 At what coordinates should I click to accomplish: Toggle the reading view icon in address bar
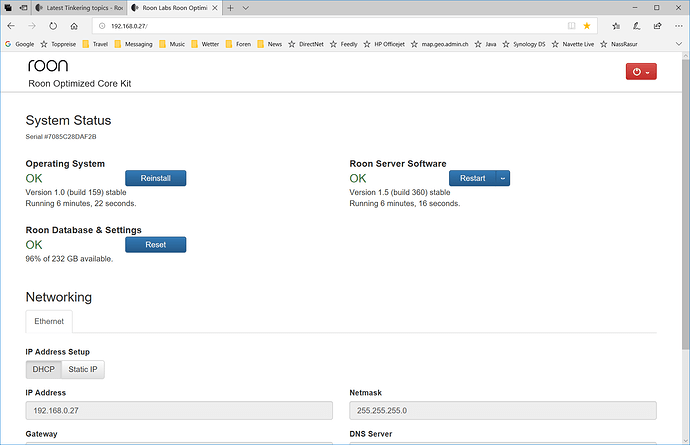571,26
